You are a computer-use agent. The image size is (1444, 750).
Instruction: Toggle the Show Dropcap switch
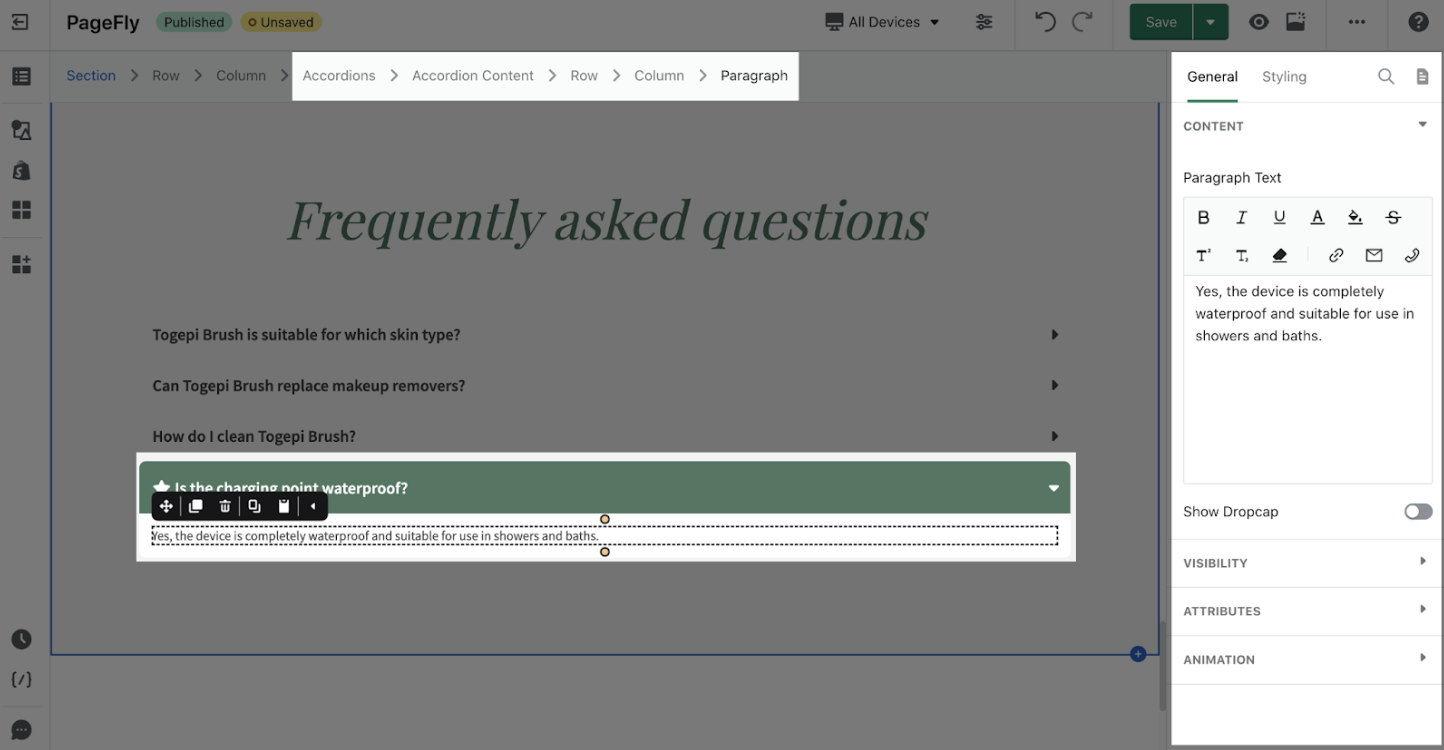(x=1418, y=511)
